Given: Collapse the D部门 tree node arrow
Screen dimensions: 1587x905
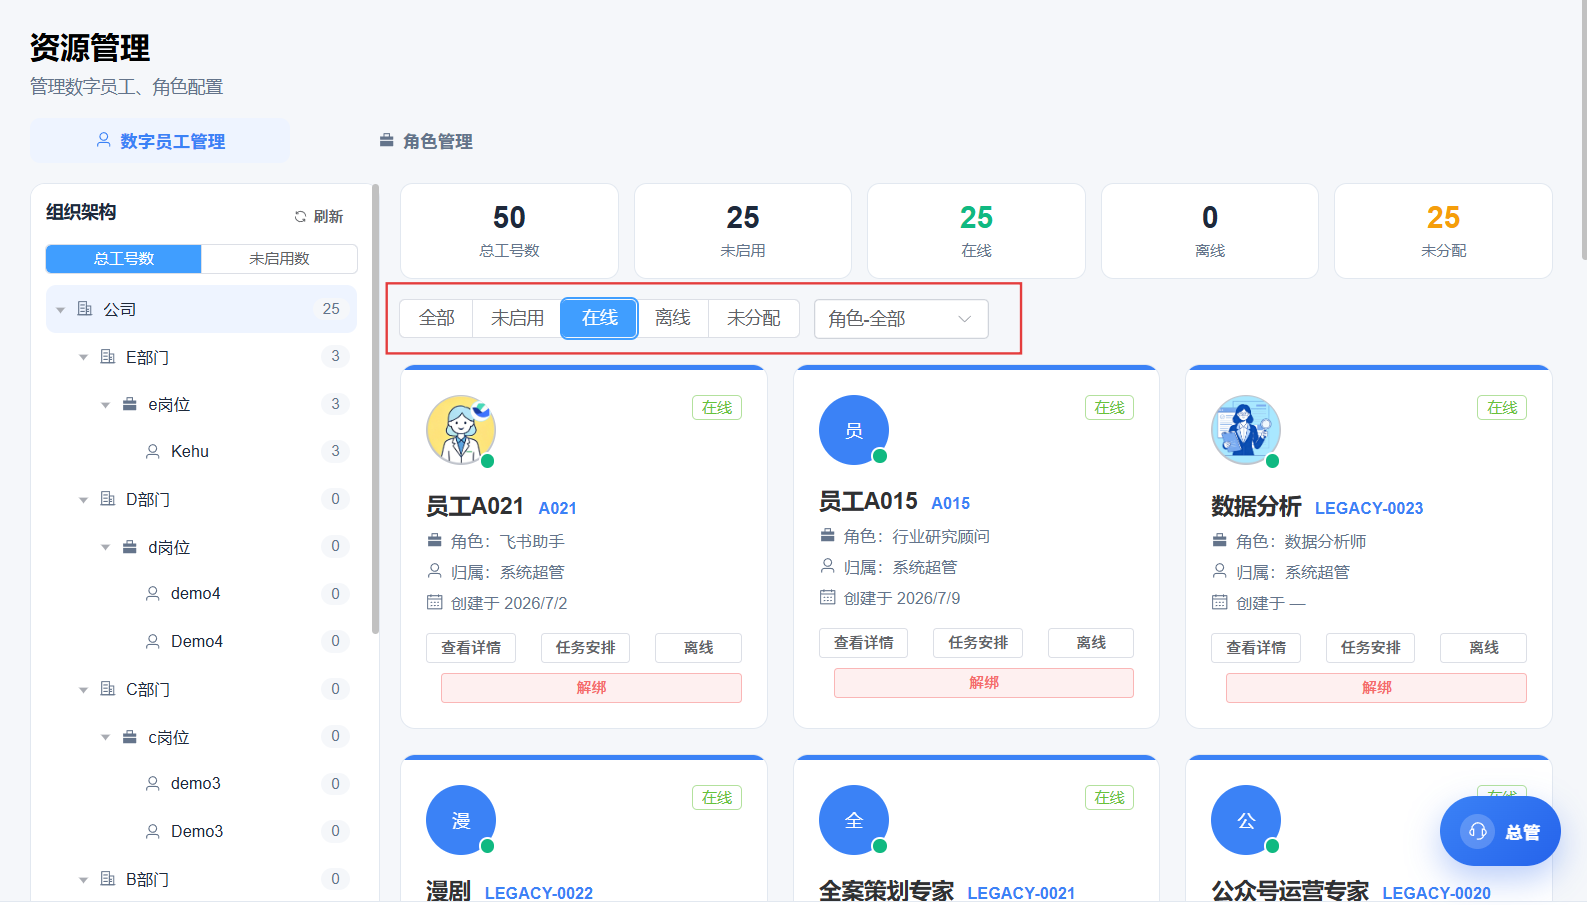Looking at the screenshot, I should click(83, 499).
